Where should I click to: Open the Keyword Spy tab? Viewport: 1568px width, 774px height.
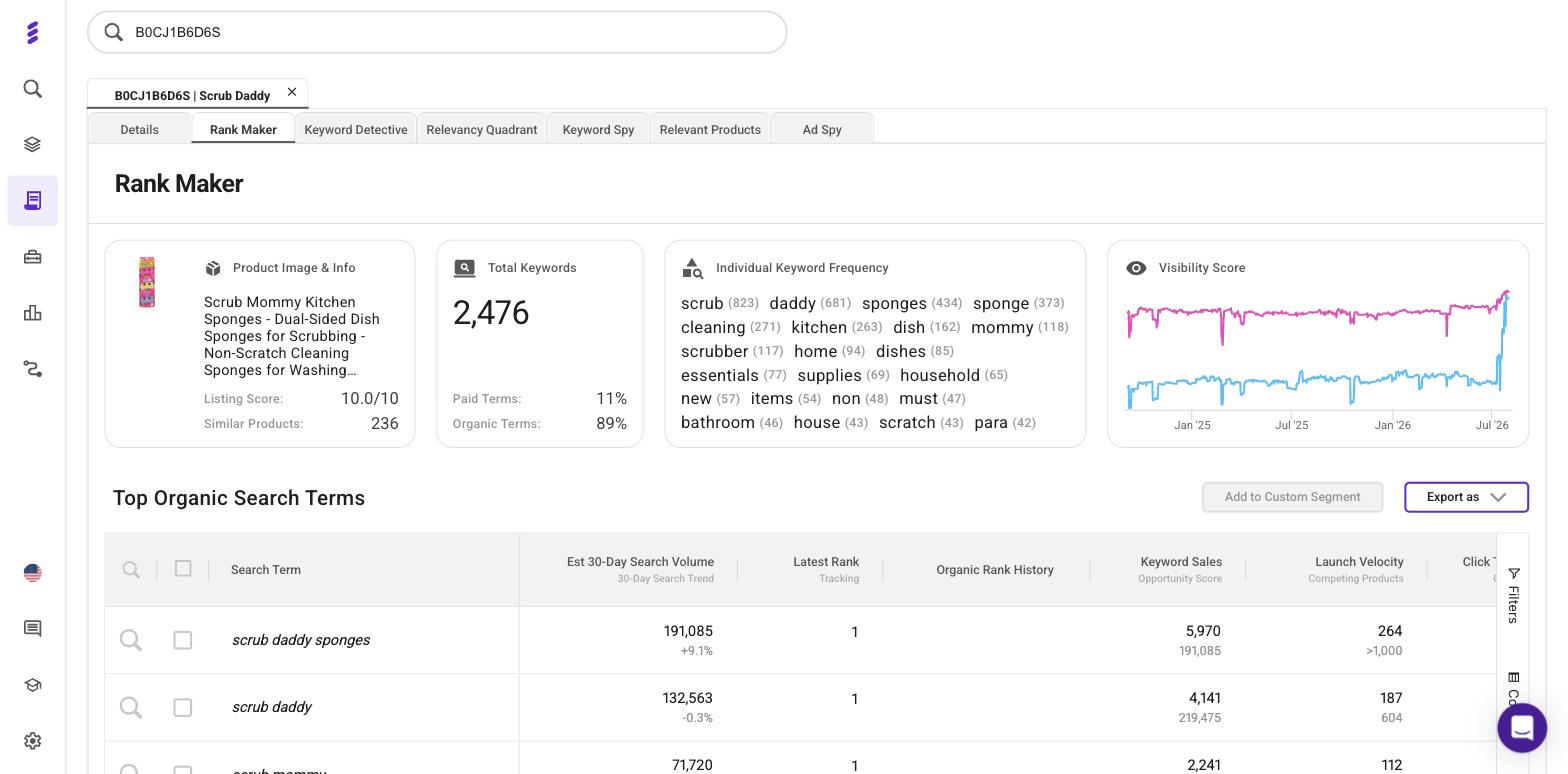coord(598,129)
